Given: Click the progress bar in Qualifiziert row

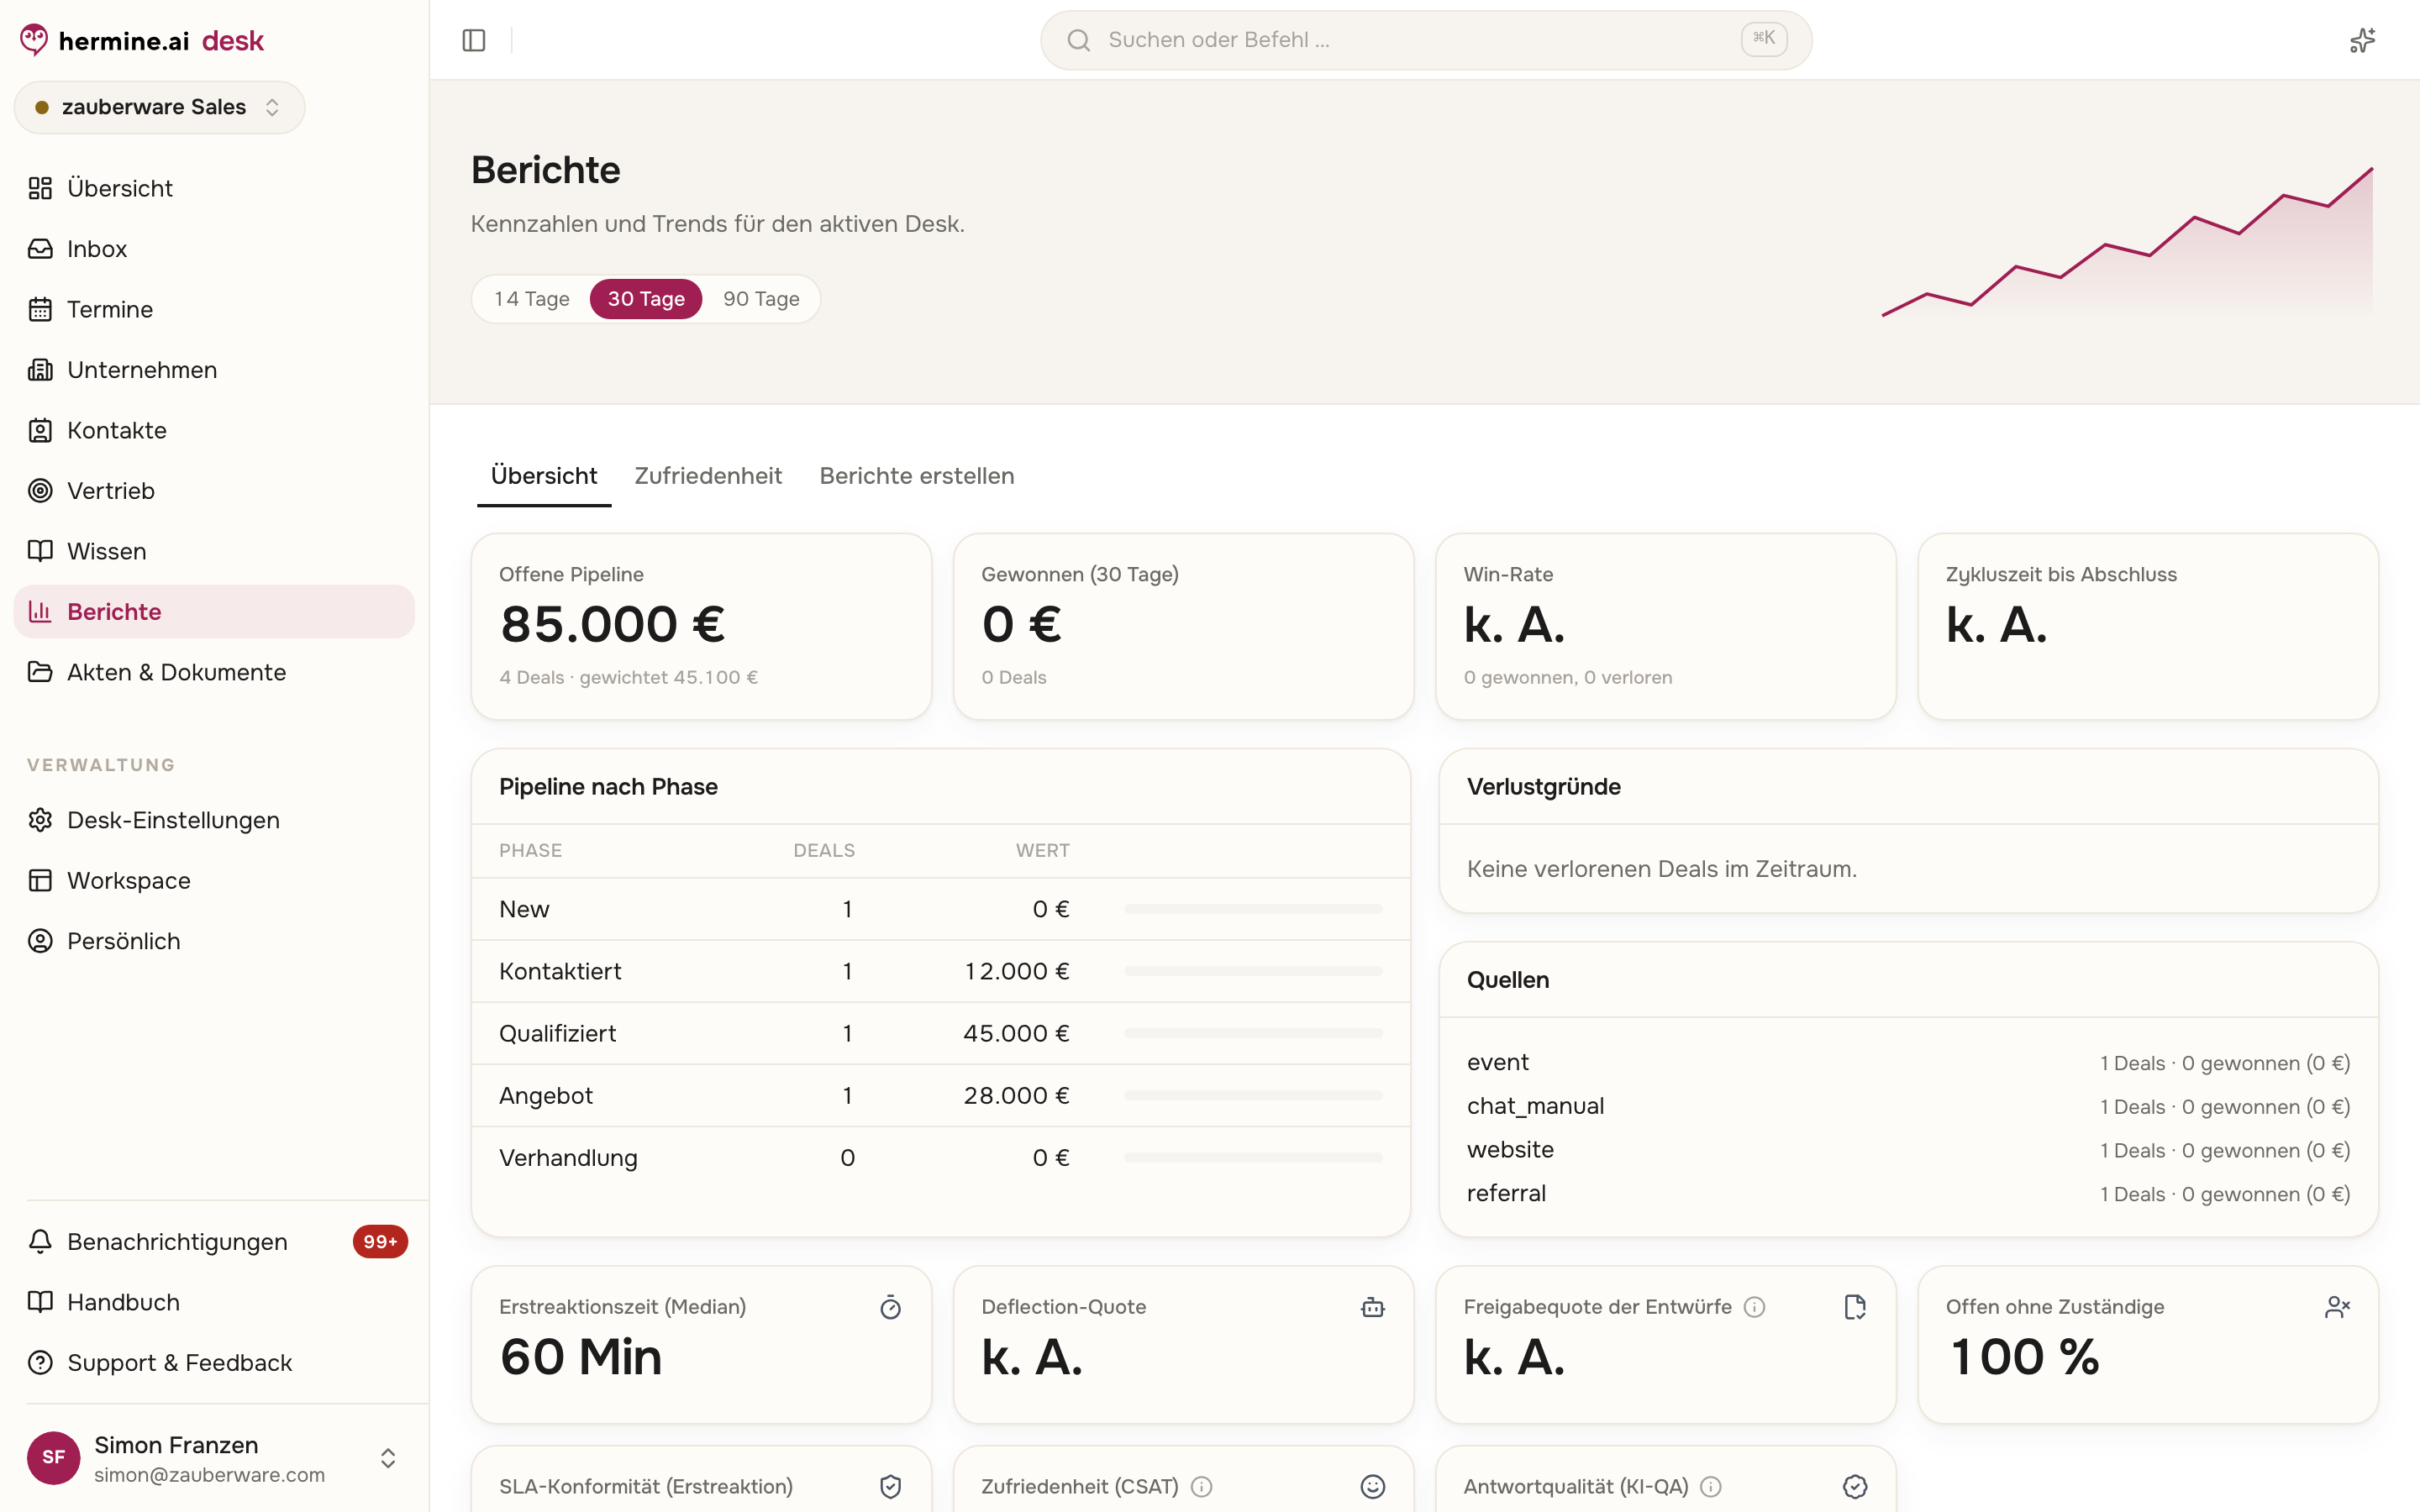Looking at the screenshot, I should [x=1253, y=1033].
